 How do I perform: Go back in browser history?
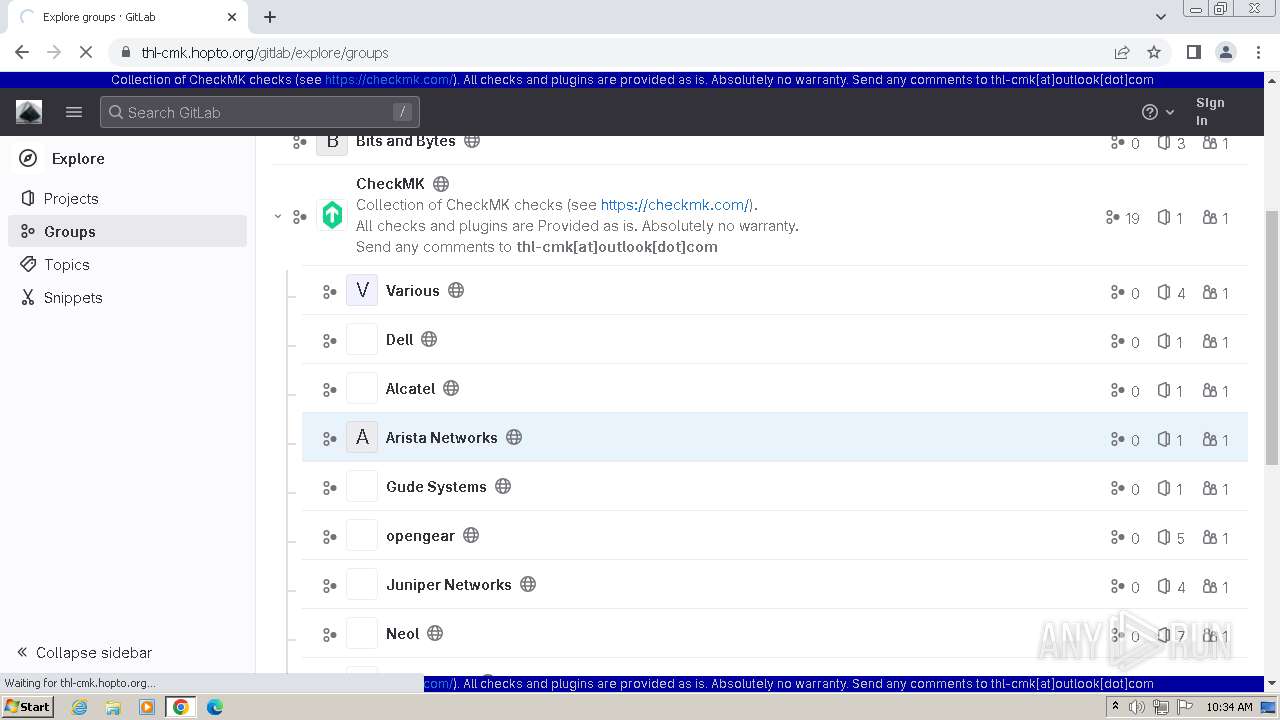[22, 52]
